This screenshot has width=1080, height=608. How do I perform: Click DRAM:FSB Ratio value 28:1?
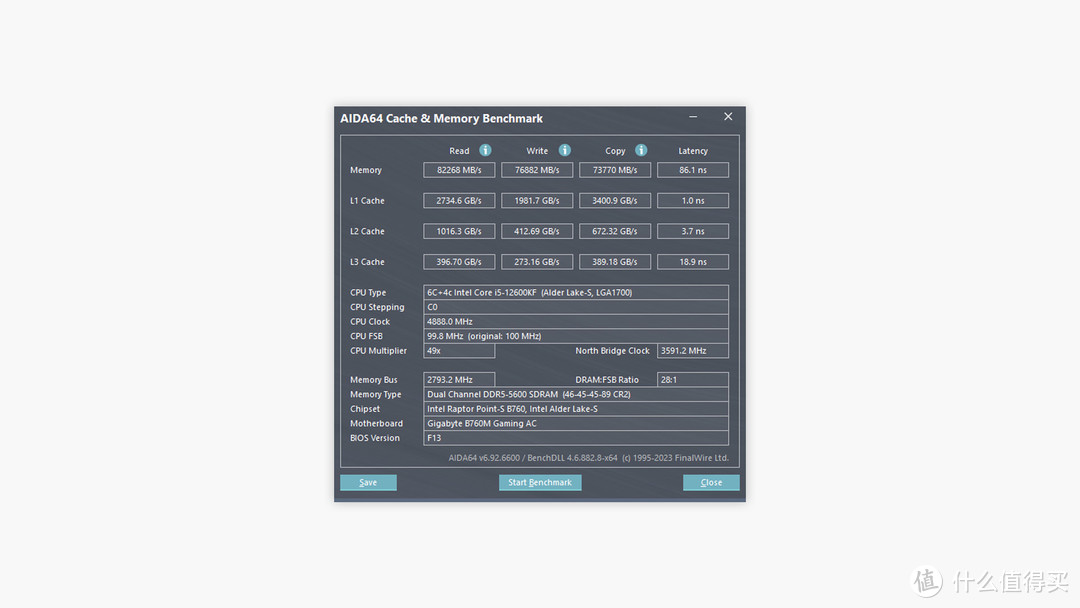click(693, 379)
